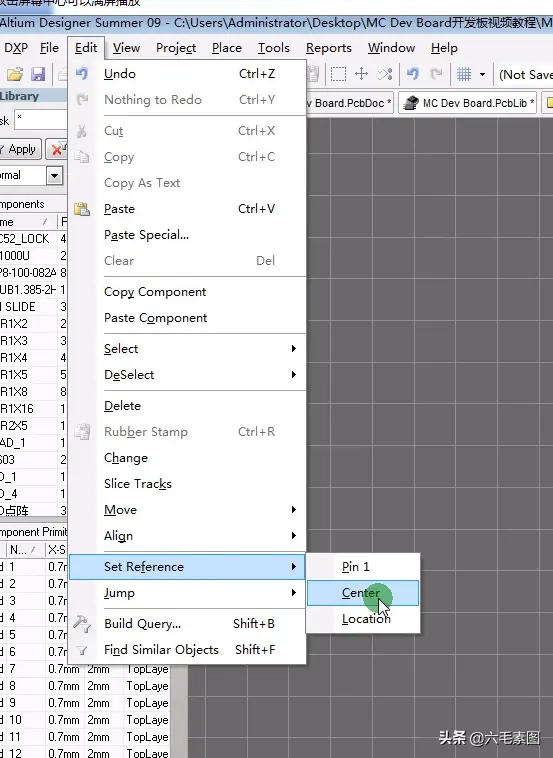Select pad 10 primitive row
The width and height of the screenshot is (553, 758).
85,720
